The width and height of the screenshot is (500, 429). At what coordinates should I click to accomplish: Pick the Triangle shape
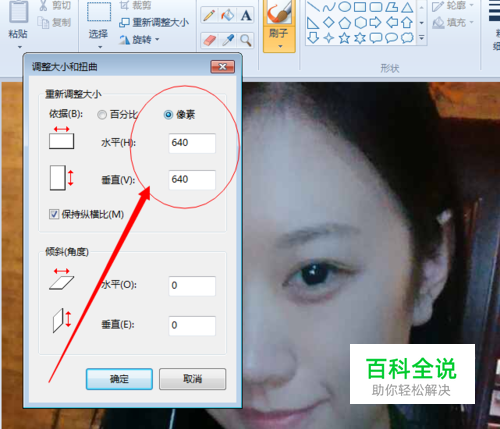point(407,7)
